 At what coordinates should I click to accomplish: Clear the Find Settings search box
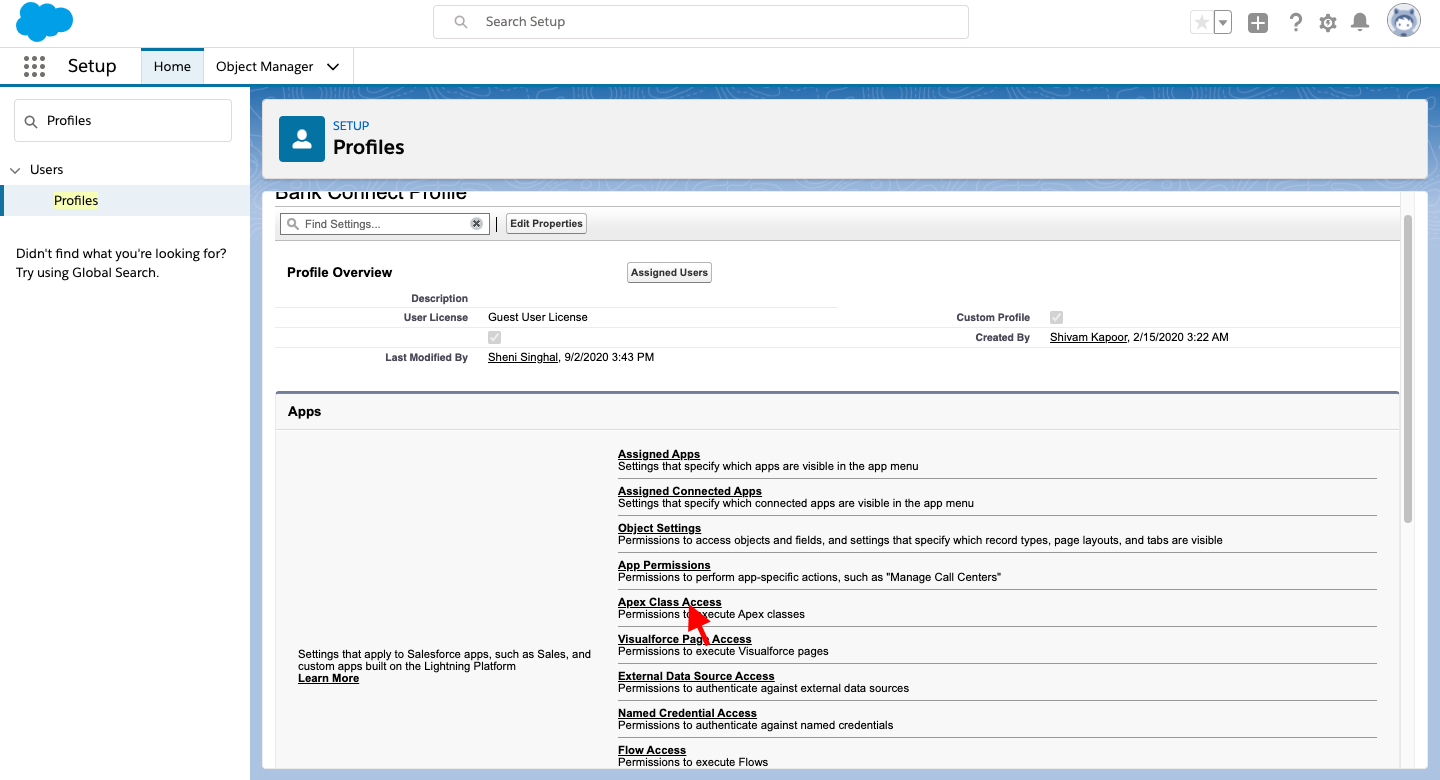coord(477,224)
